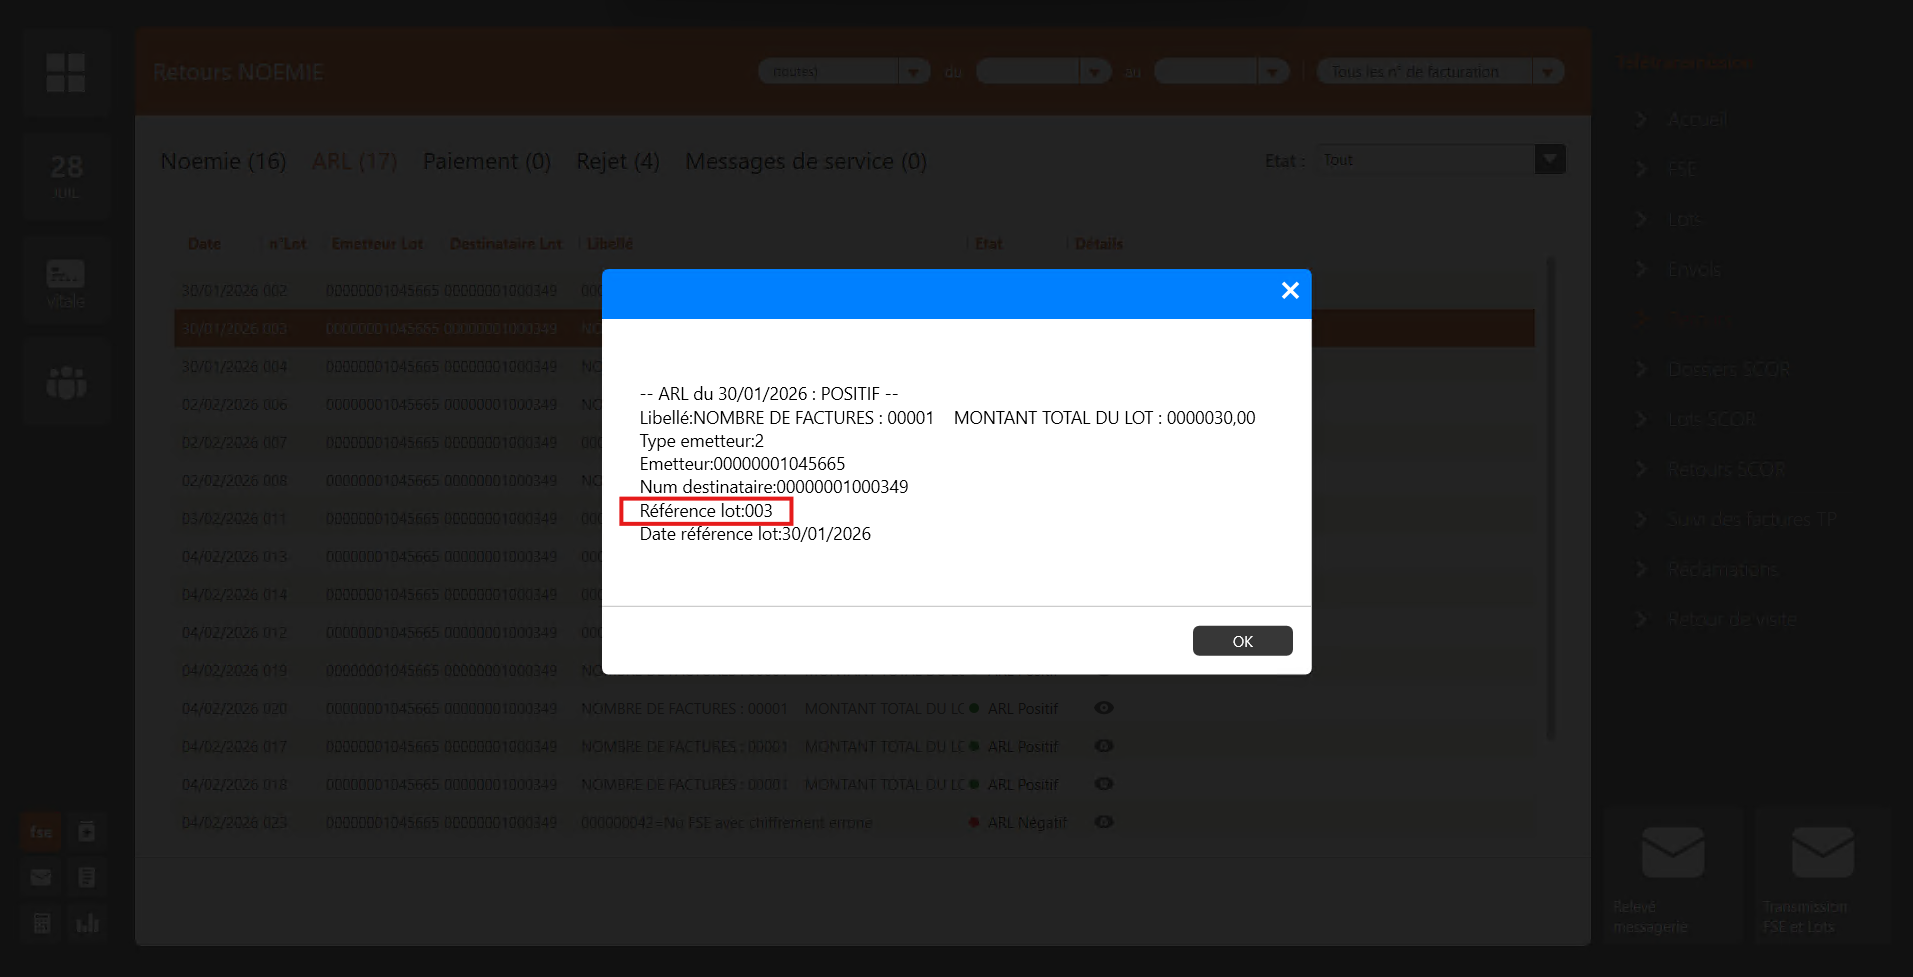Expand the Dossiers SCOR chevron

coord(1641,369)
